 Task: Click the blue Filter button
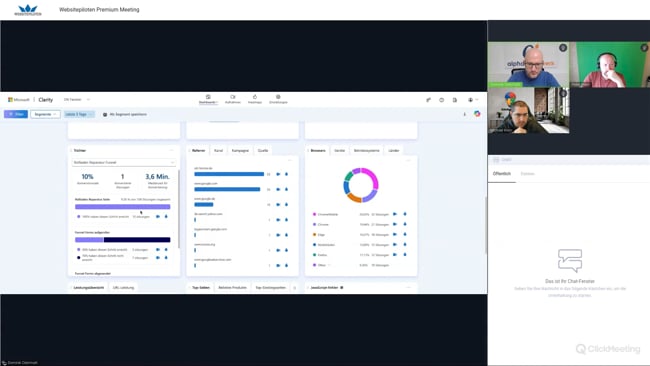click(x=16, y=114)
